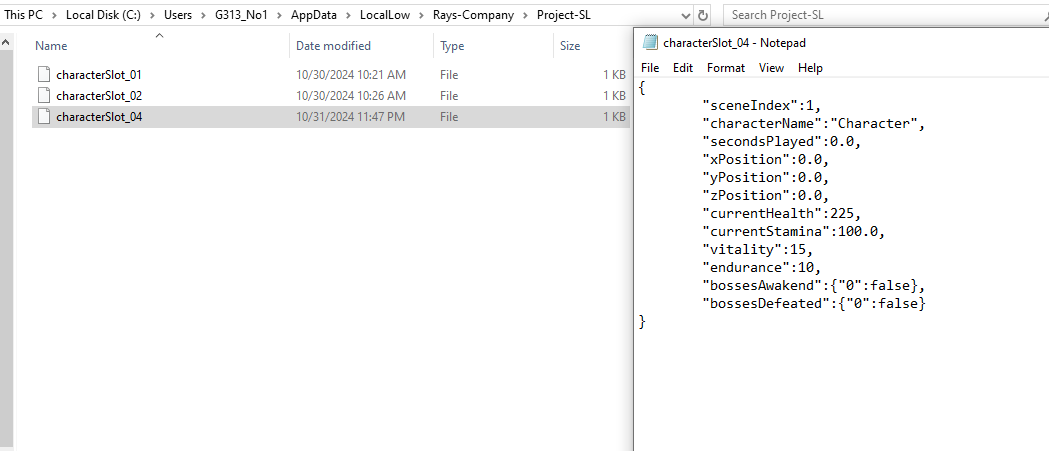
Task: Refresh the Project-SL folder view
Action: point(703,15)
